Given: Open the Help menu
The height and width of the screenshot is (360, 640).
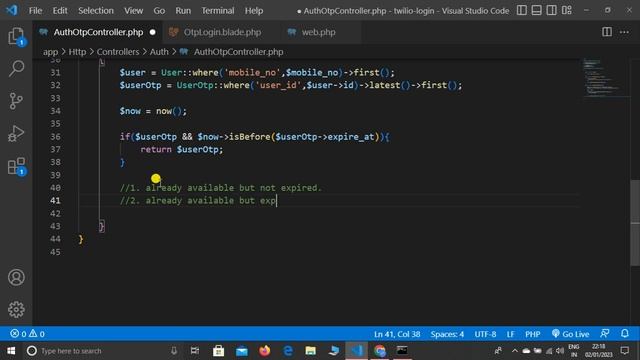Looking at the screenshot, I should click(x=253, y=11).
